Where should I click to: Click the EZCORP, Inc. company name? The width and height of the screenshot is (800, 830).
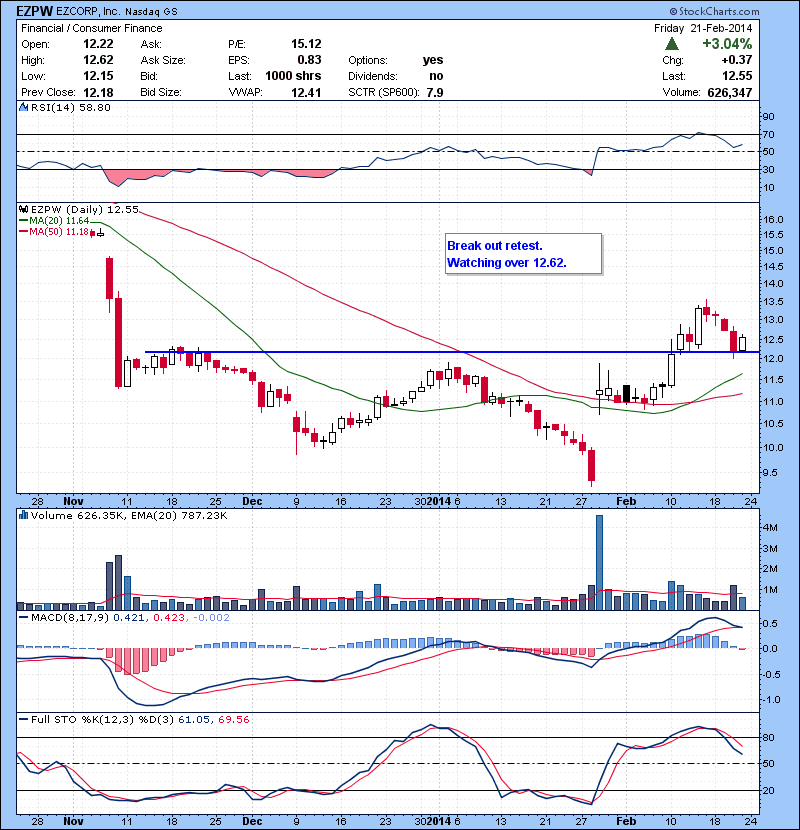(88, 11)
